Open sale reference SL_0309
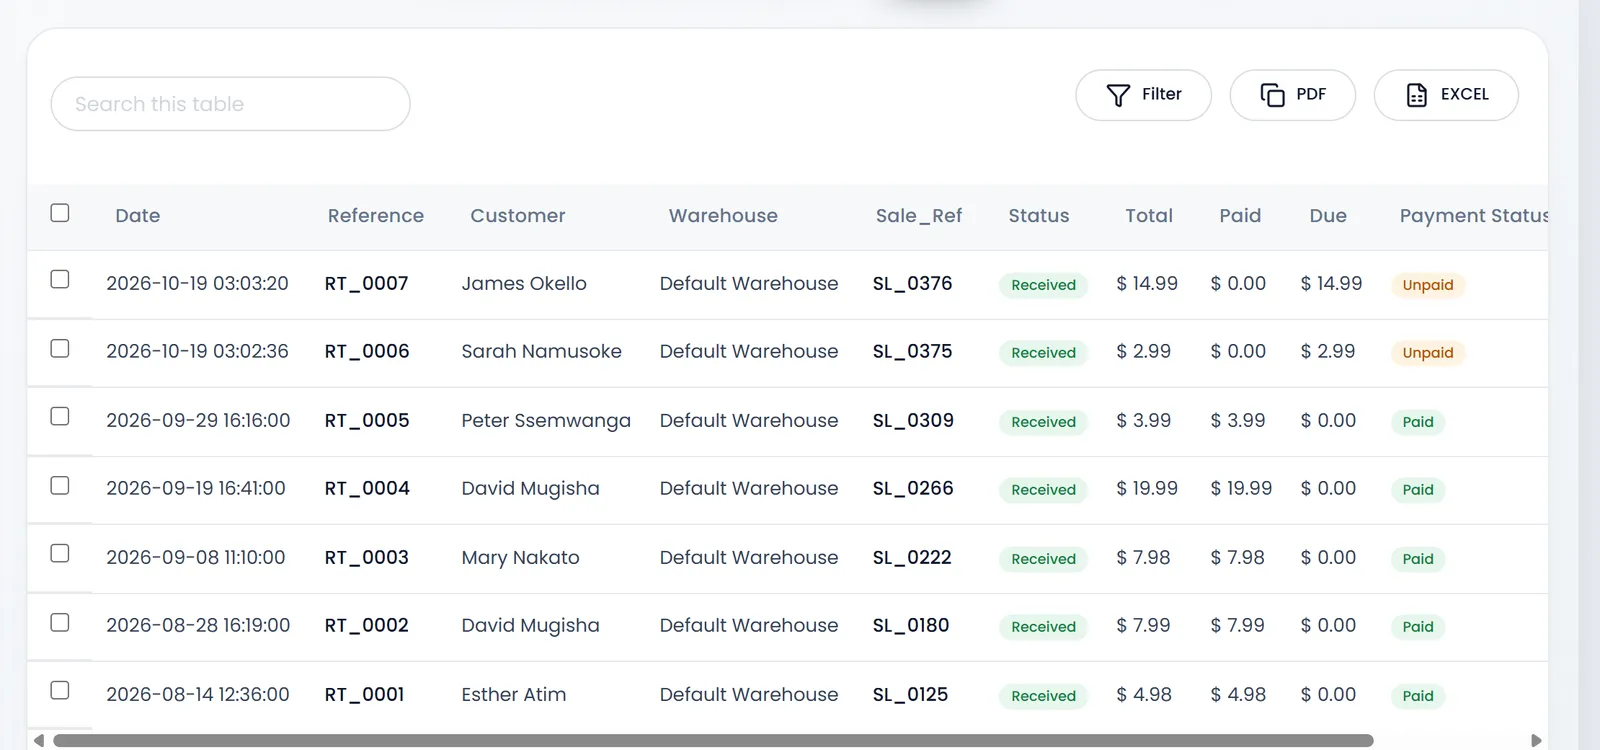Screen dimensions: 1600x750 pos(913,421)
